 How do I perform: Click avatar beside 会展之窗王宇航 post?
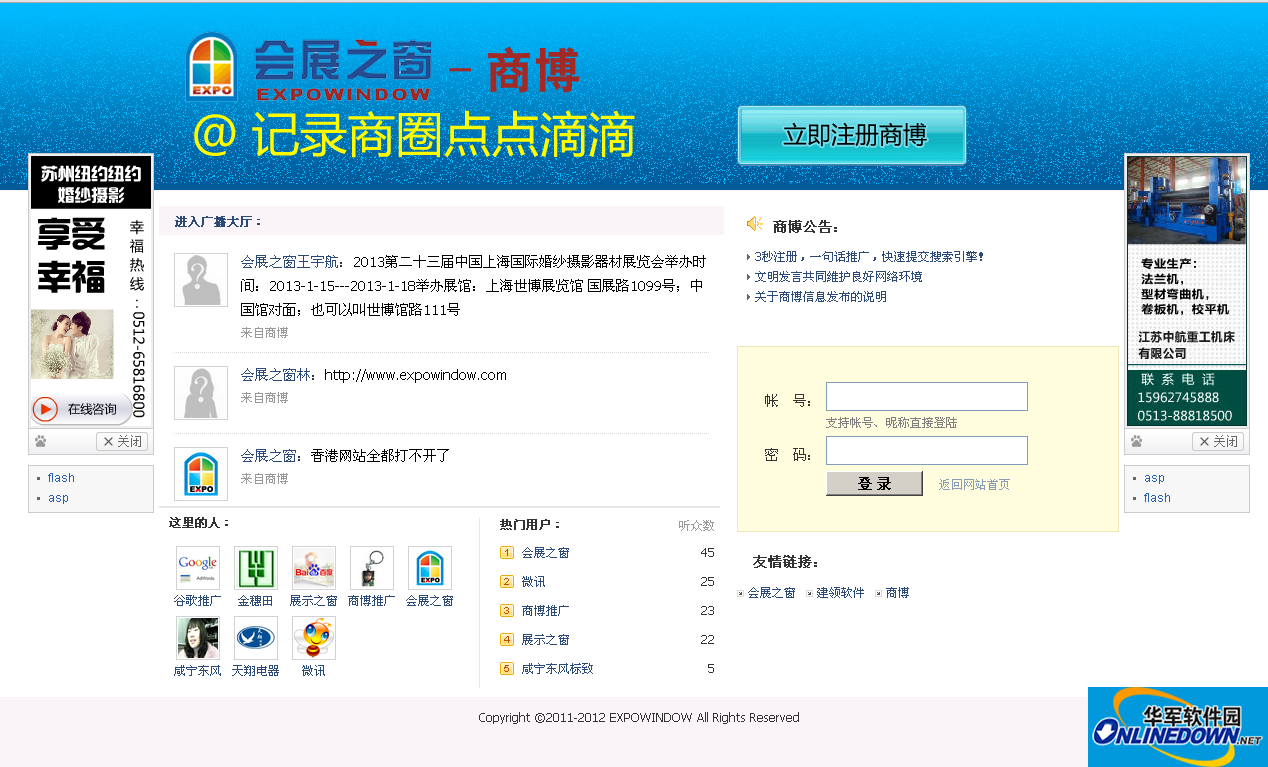[201, 280]
